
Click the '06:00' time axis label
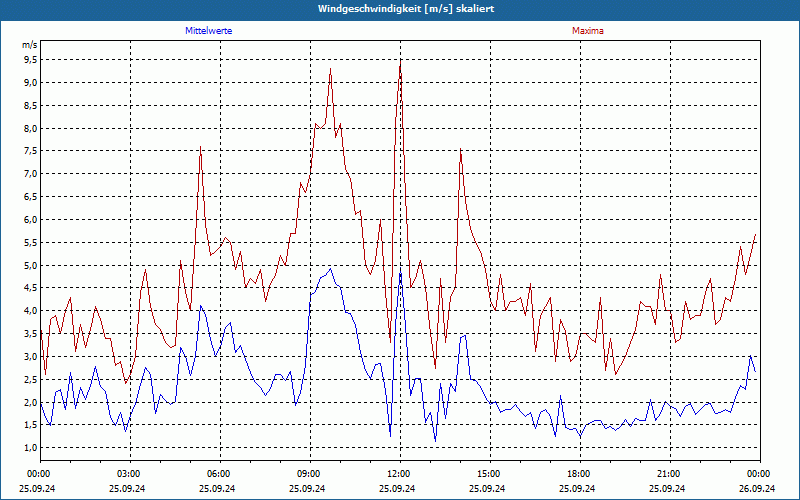tap(217, 474)
